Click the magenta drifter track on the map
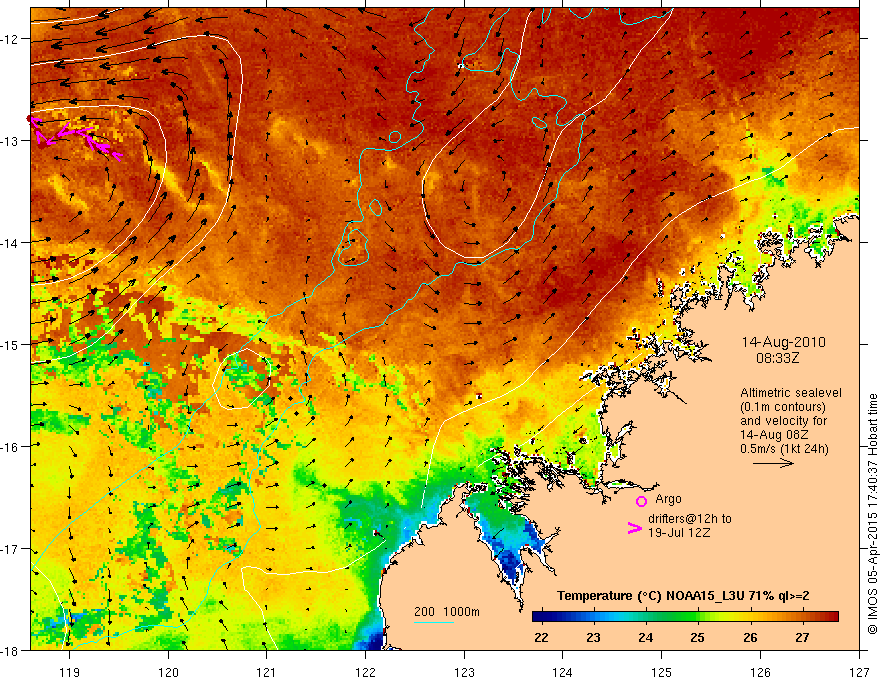The width and height of the screenshot is (880, 680). pos(76,137)
